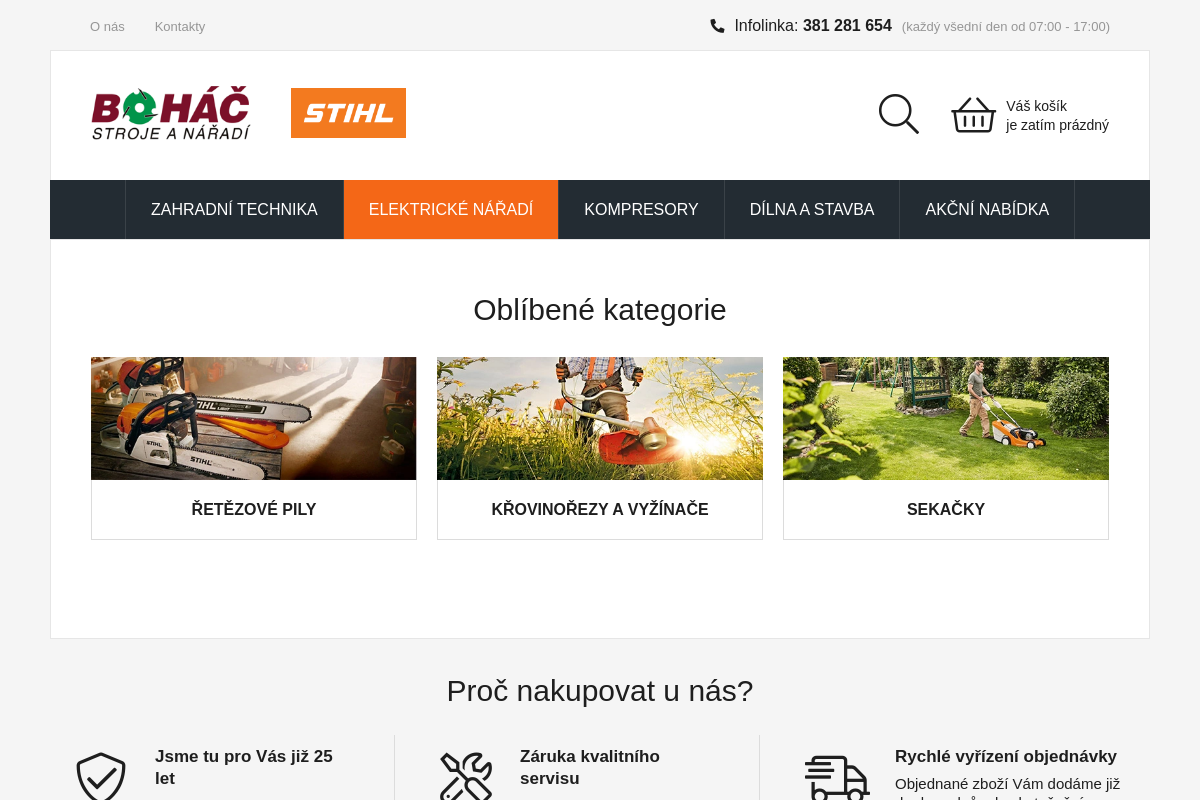Click the chainsaw category image
This screenshot has width=1200, height=800.
(254, 418)
